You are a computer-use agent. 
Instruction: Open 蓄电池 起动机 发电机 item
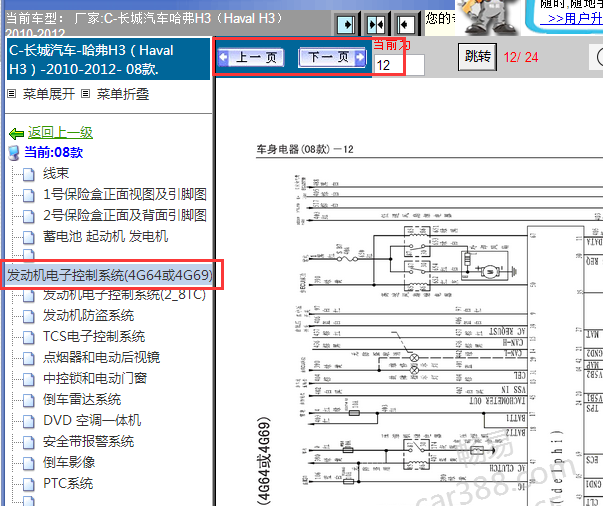click(105, 236)
